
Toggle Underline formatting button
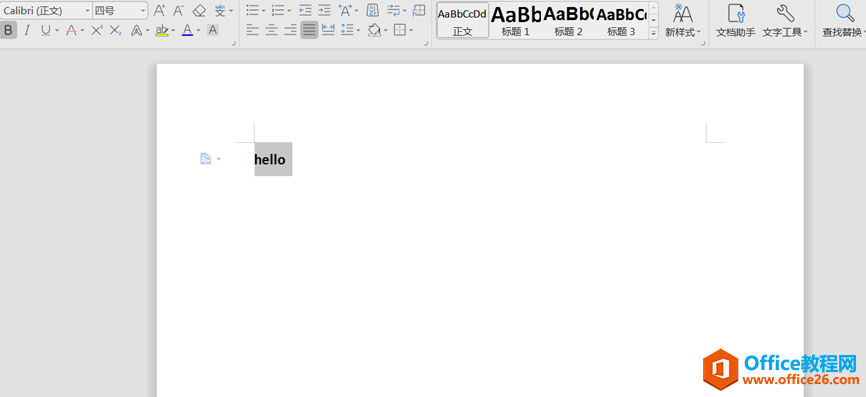tap(45, 30)
